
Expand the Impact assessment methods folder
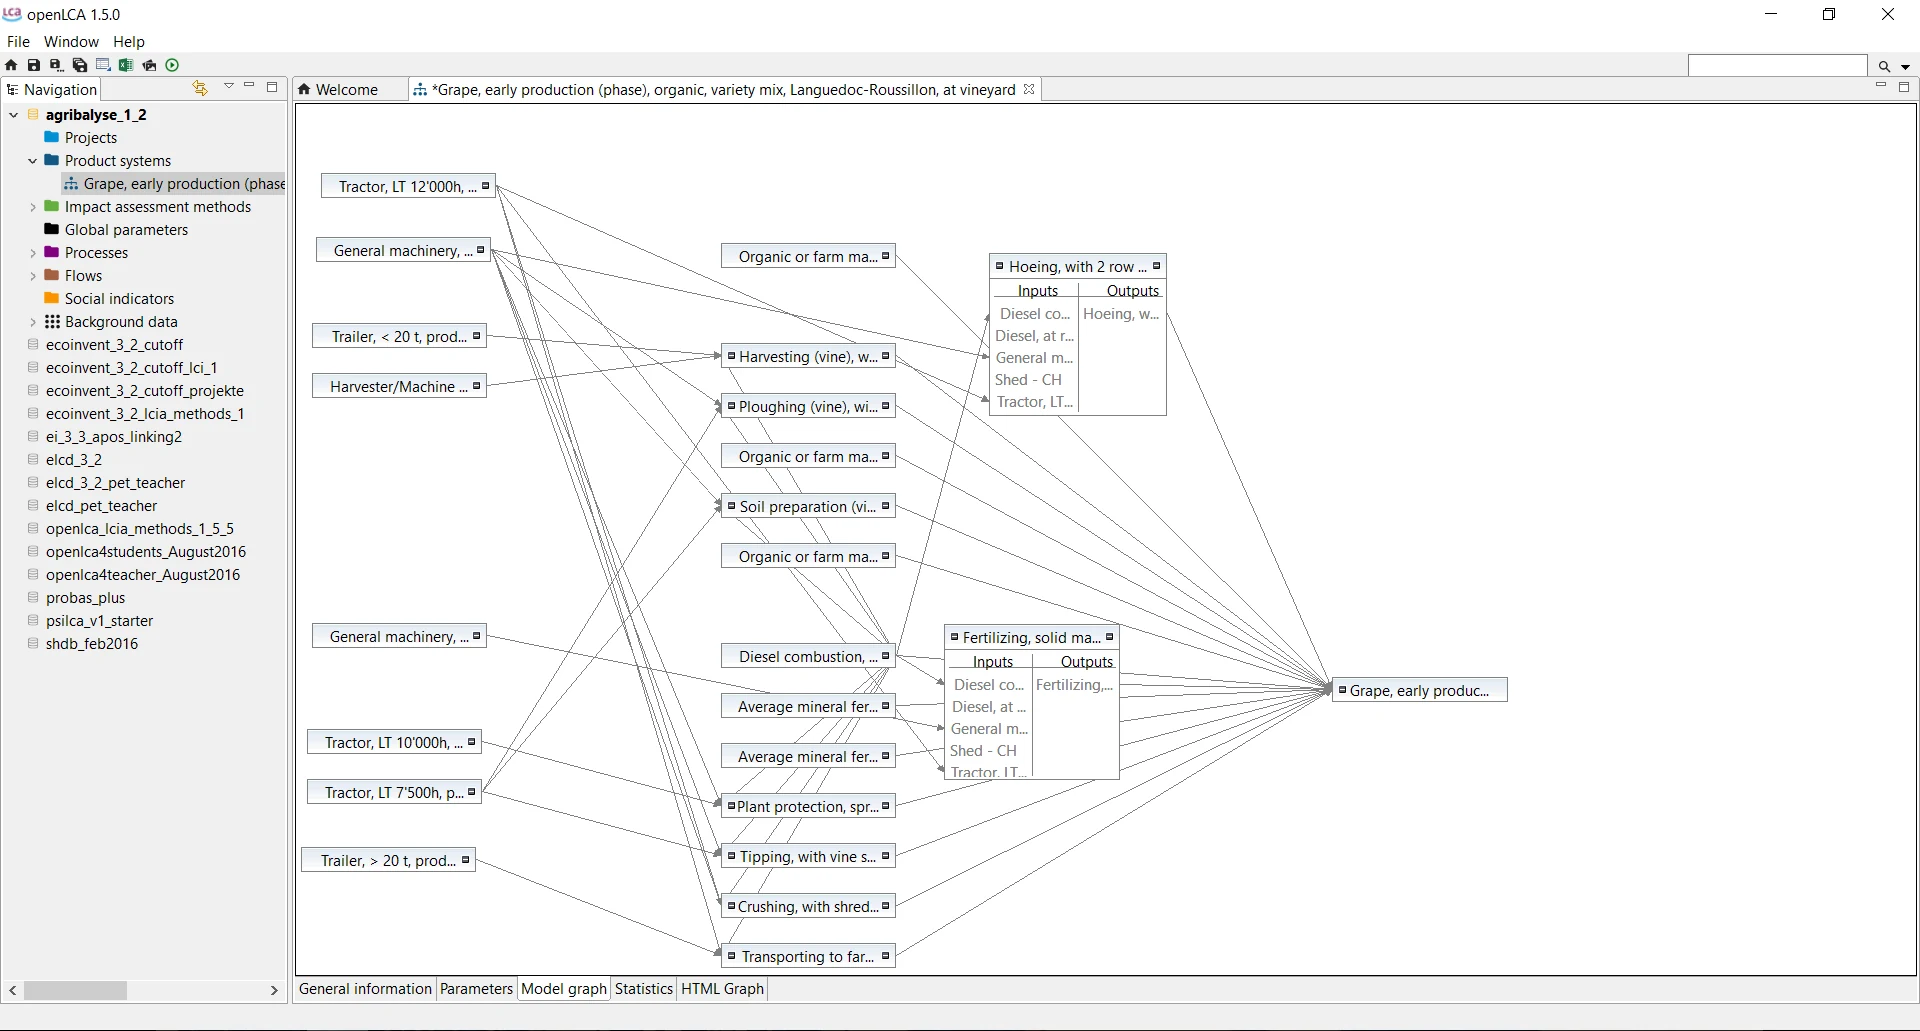coord(33,207)
